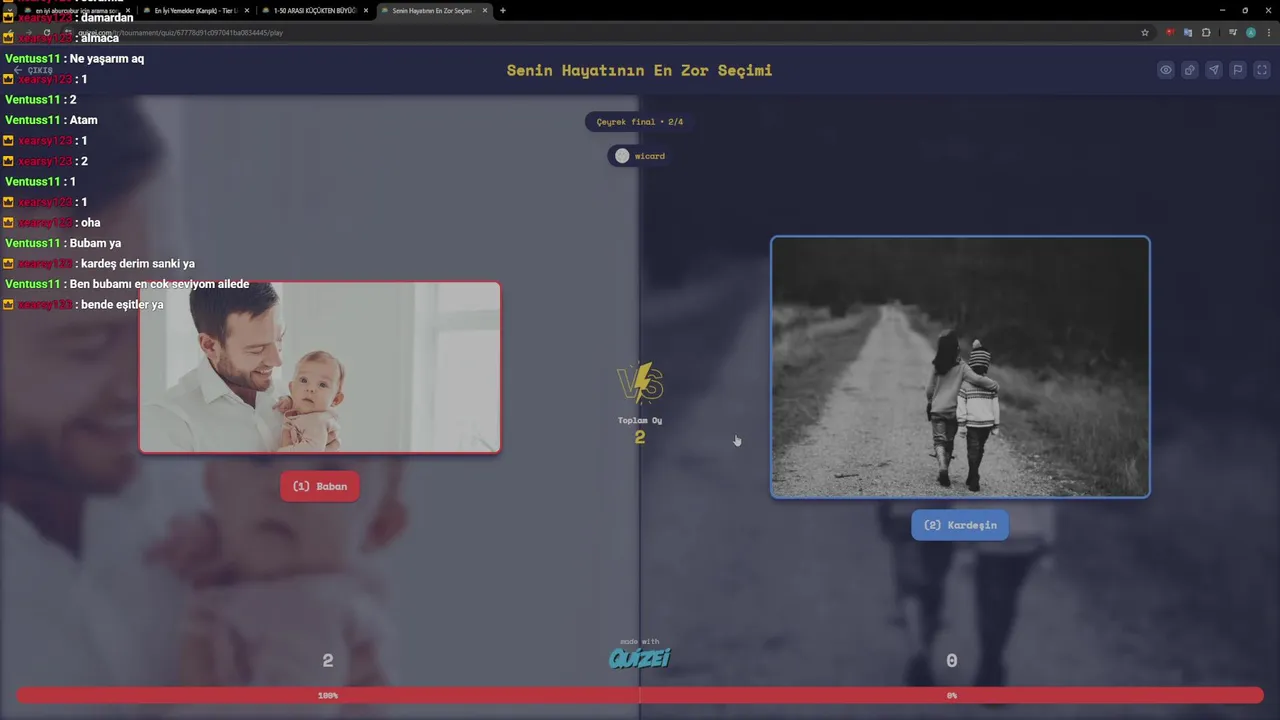Bookmark this page with the star icon
The image size is (1280, 720).
click(1145, 32)
